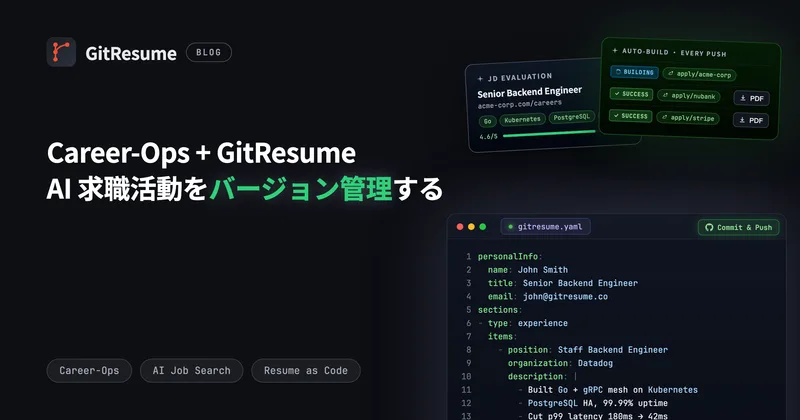
Task: Open the BLOG badge
Action: point(209,52)
